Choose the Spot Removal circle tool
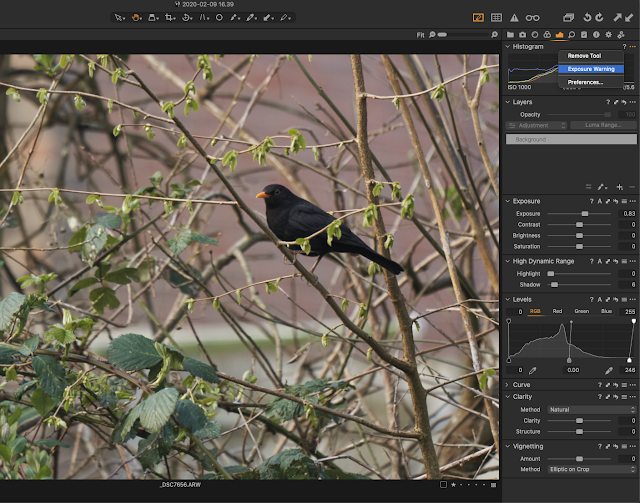This screenshot has width=640, height=503. [219, 18]
